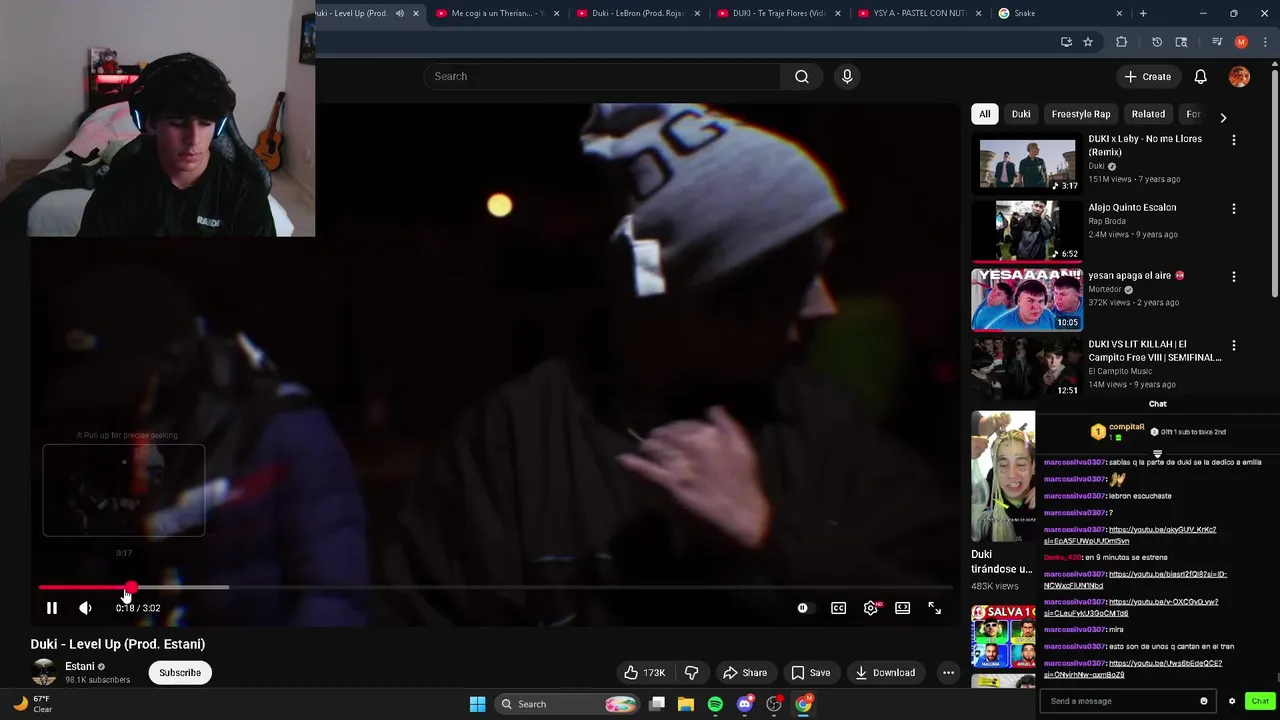Image resolution: width=1280 pixels, height=720 pixels.
Task: Click the tab search icon in Chrome toolbar
Action: [1181, 42]
